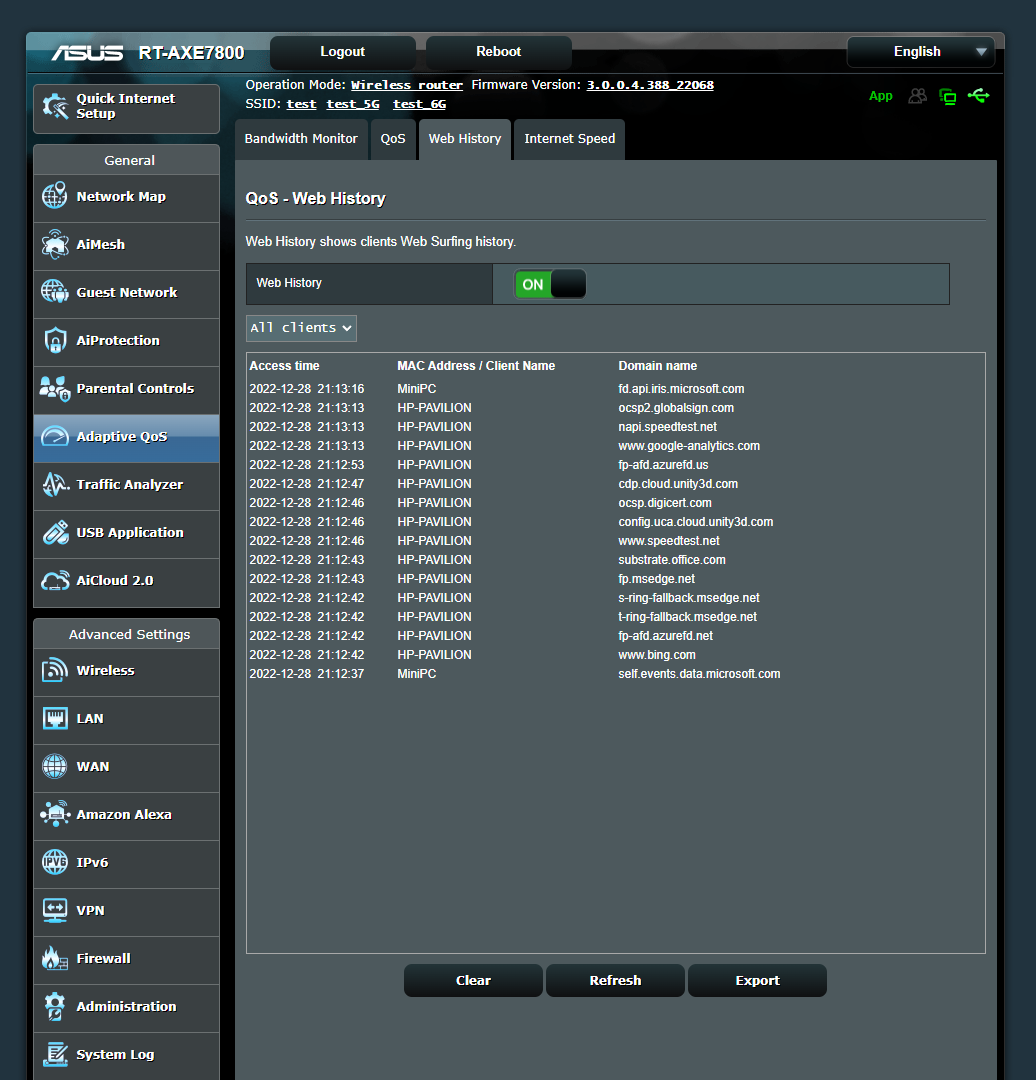Switch to the QoS tab
The image size is (1036, 1080).
[x=393, y=138]
